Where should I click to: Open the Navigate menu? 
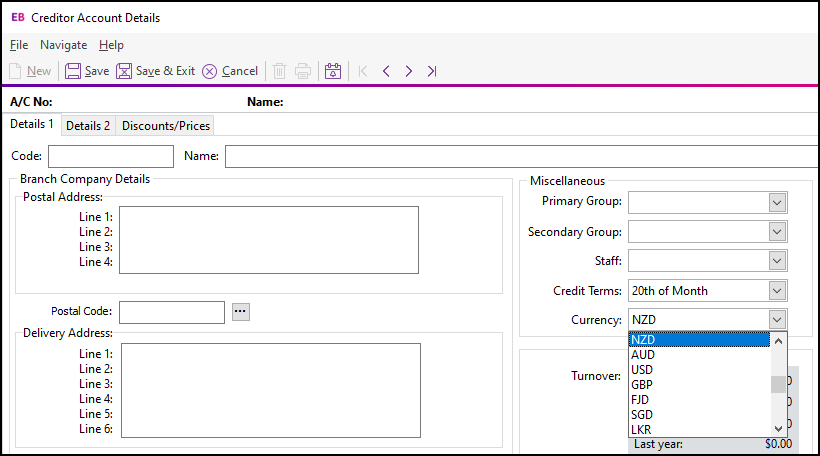(63, 45)
